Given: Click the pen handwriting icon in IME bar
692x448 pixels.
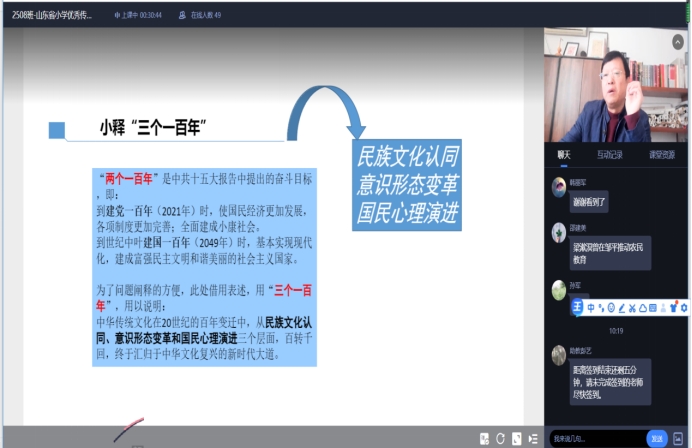Looking at the screenshot, I should 622,308.
